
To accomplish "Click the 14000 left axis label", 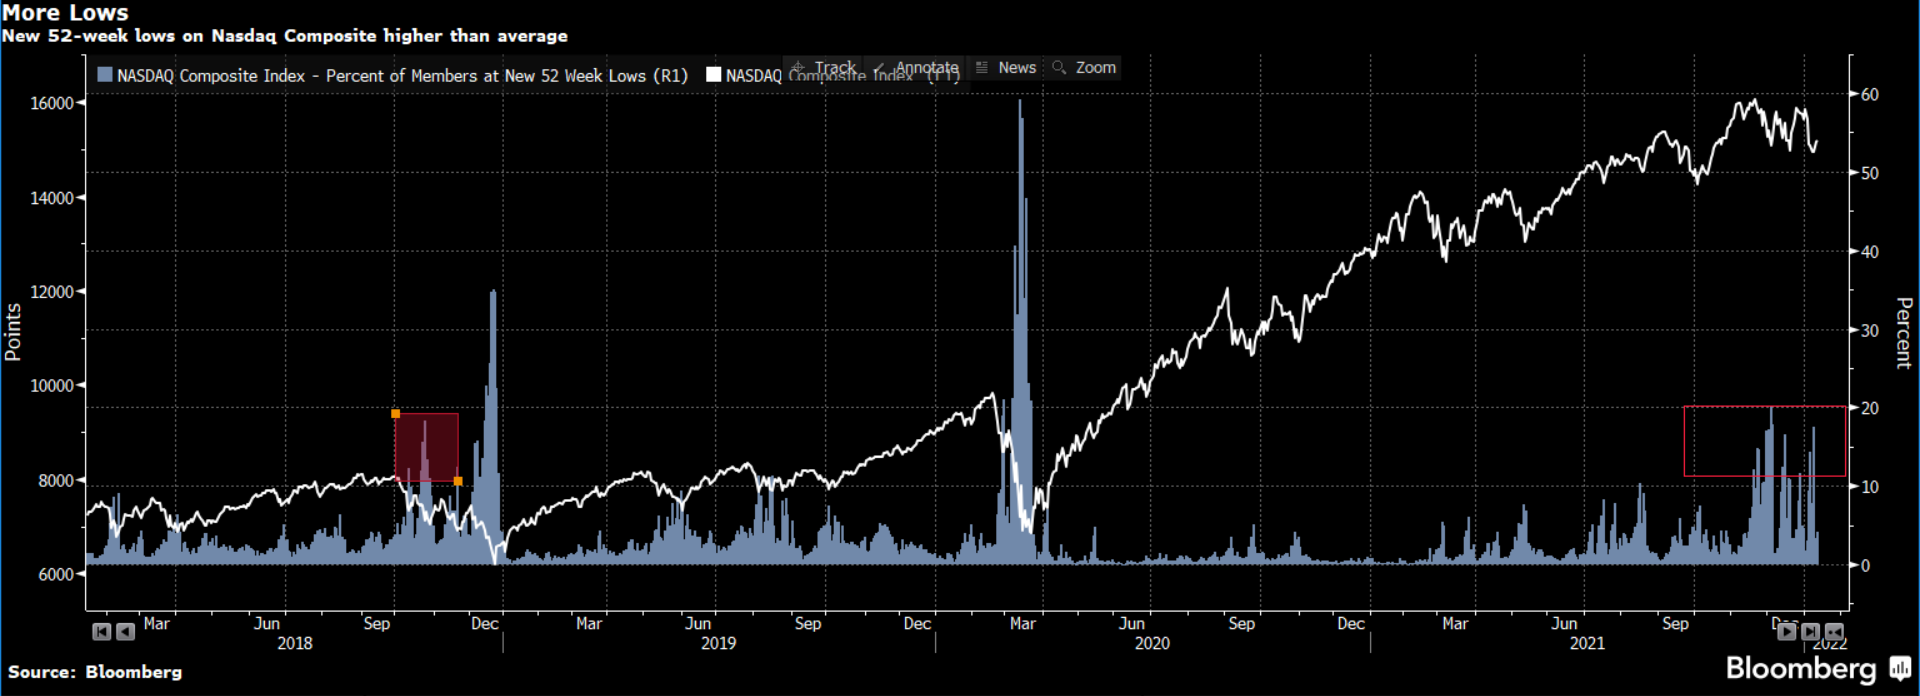I will [x=52, y=198].
